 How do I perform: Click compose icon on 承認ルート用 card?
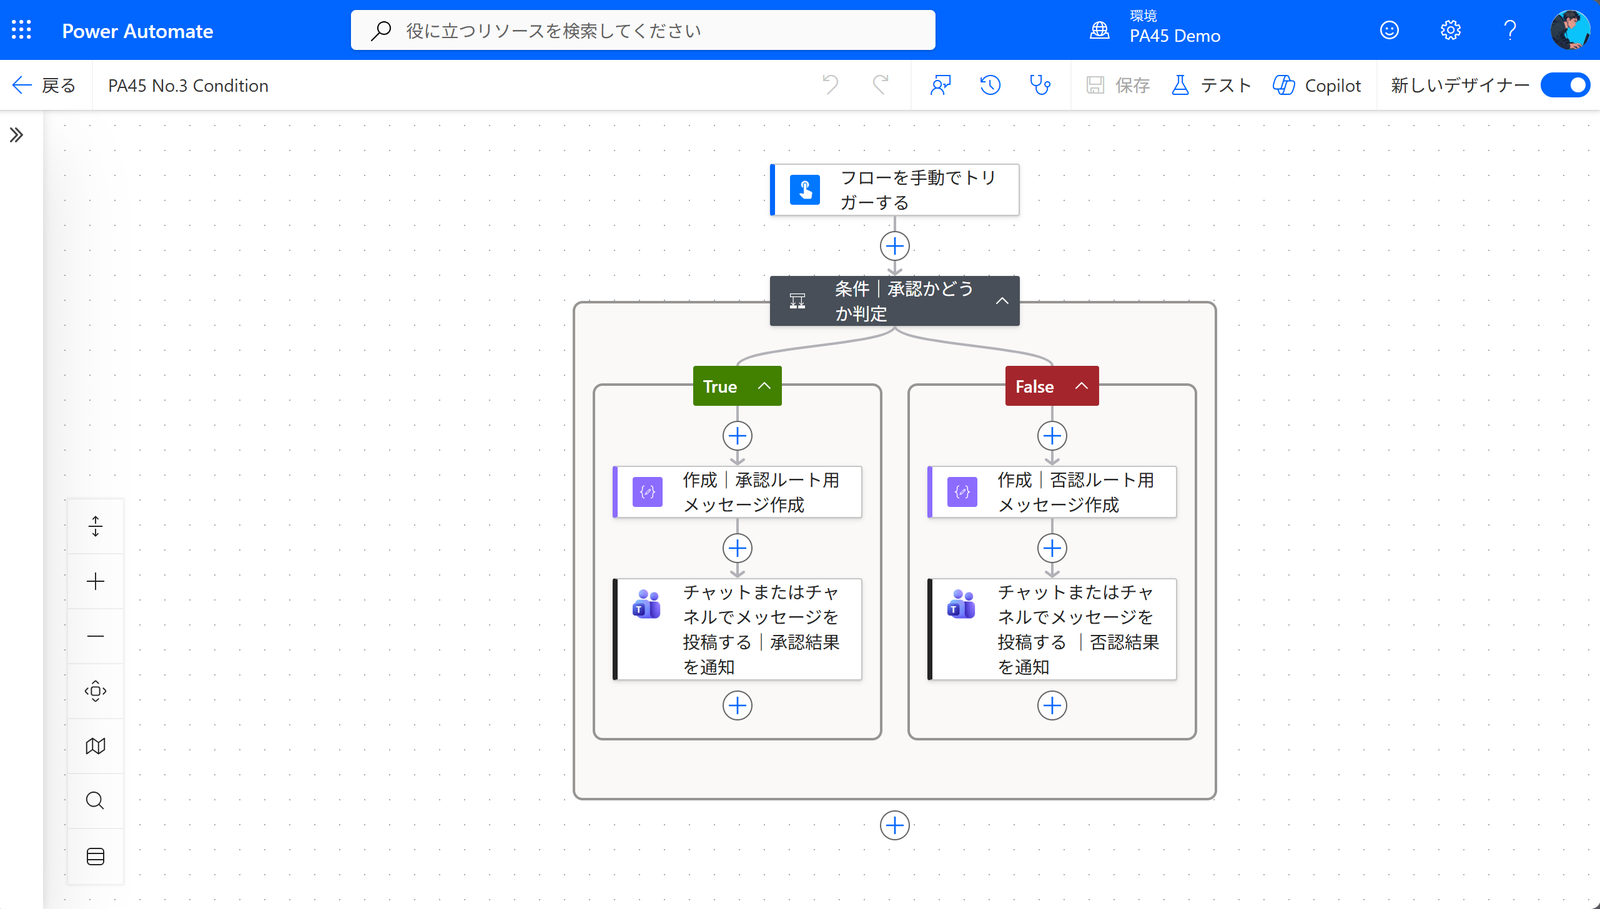[648, 492]
